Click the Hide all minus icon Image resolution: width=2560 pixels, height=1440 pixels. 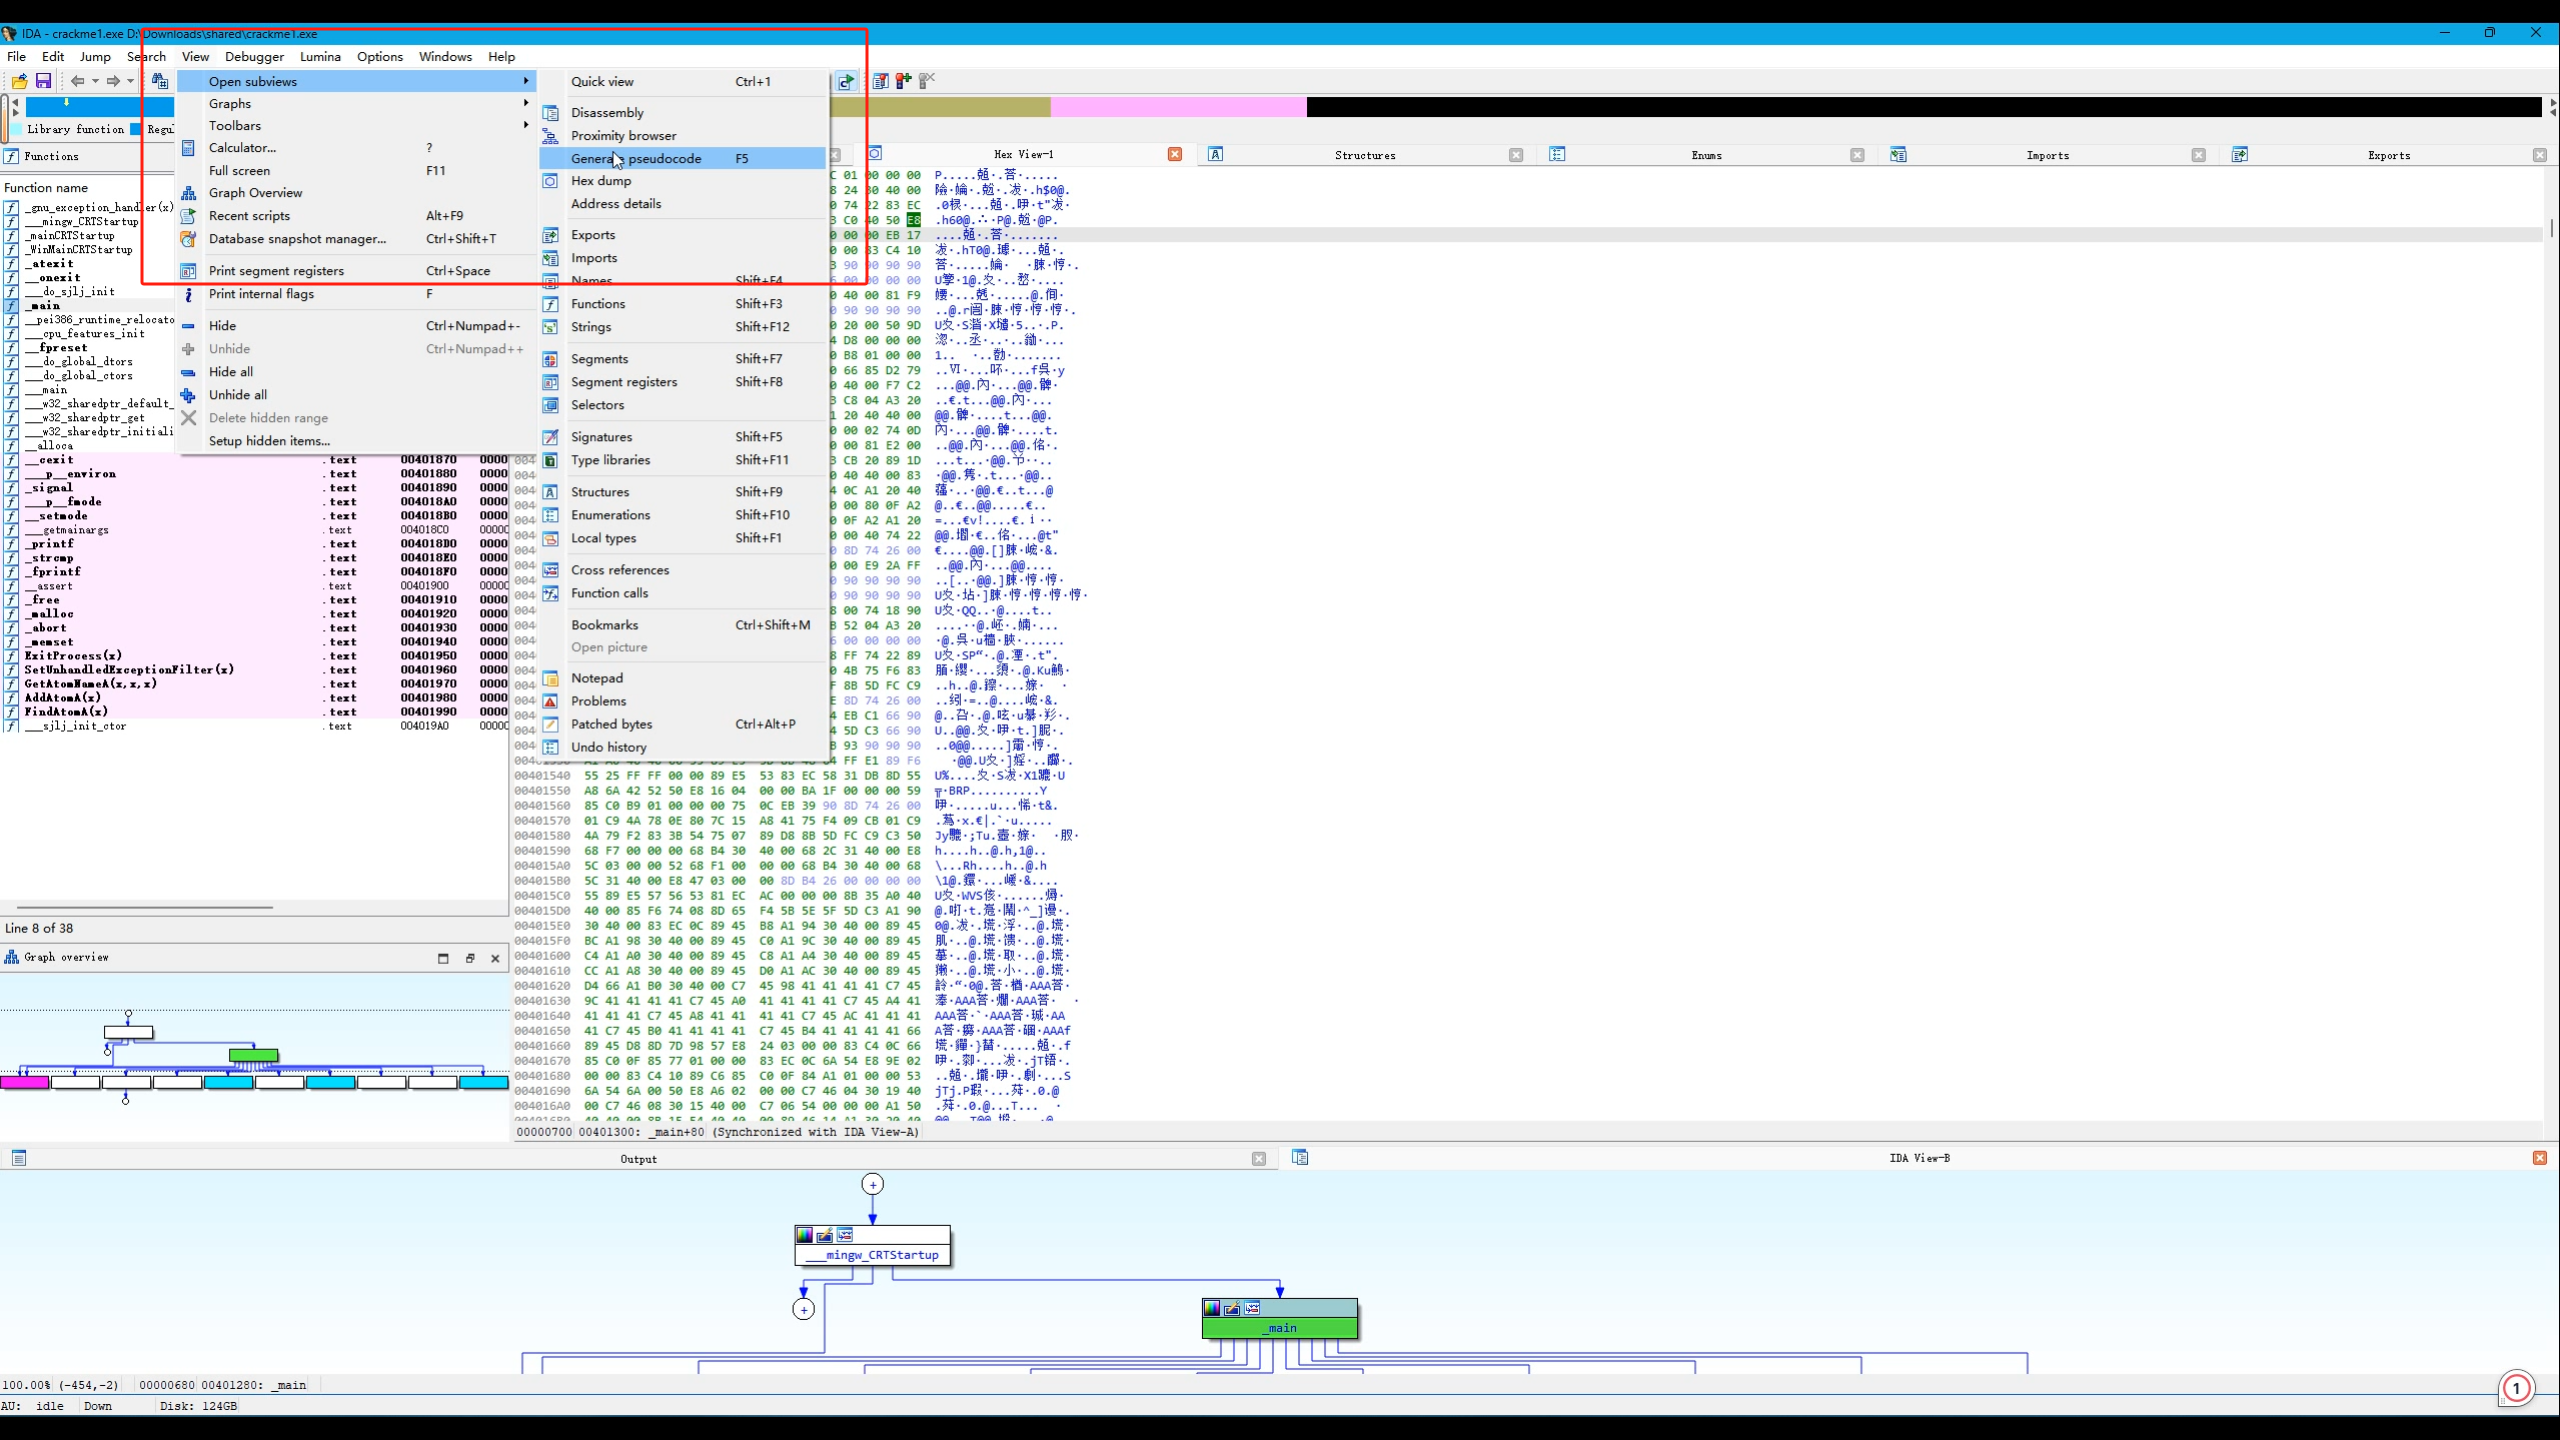click(x=188, y=372)
